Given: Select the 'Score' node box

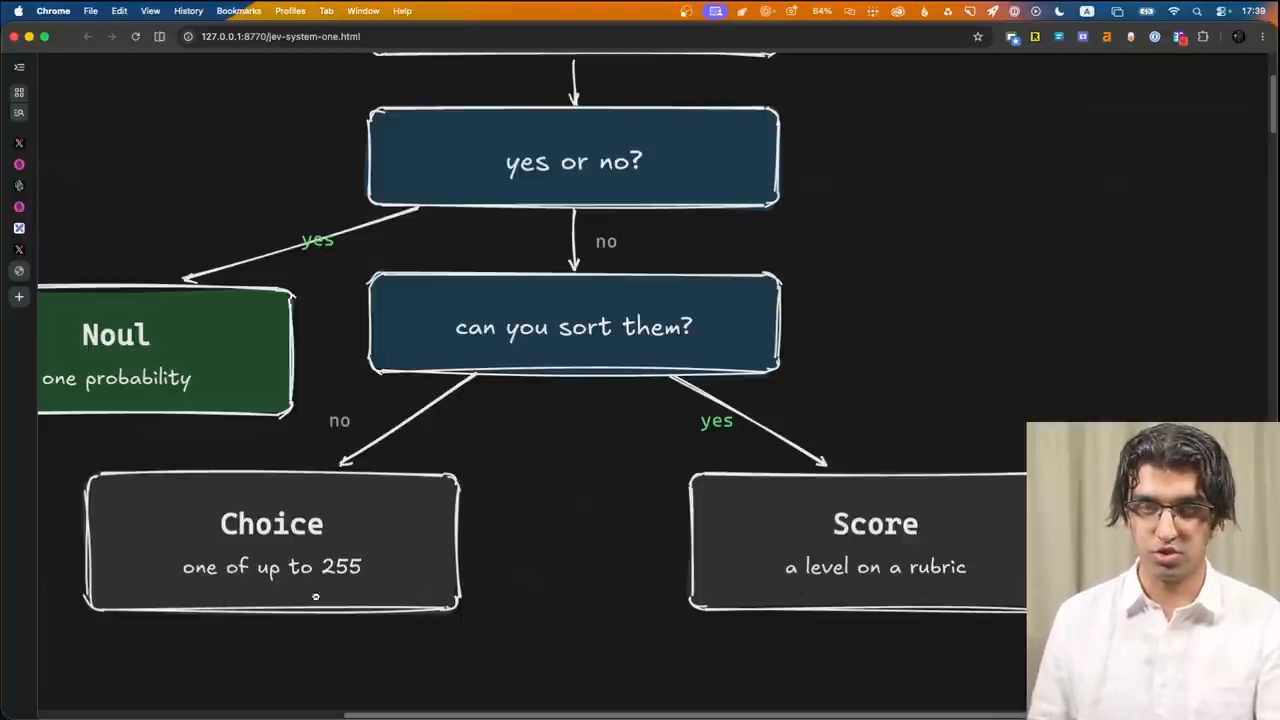Looking at the screenshot, I should (x=858, y=541).
